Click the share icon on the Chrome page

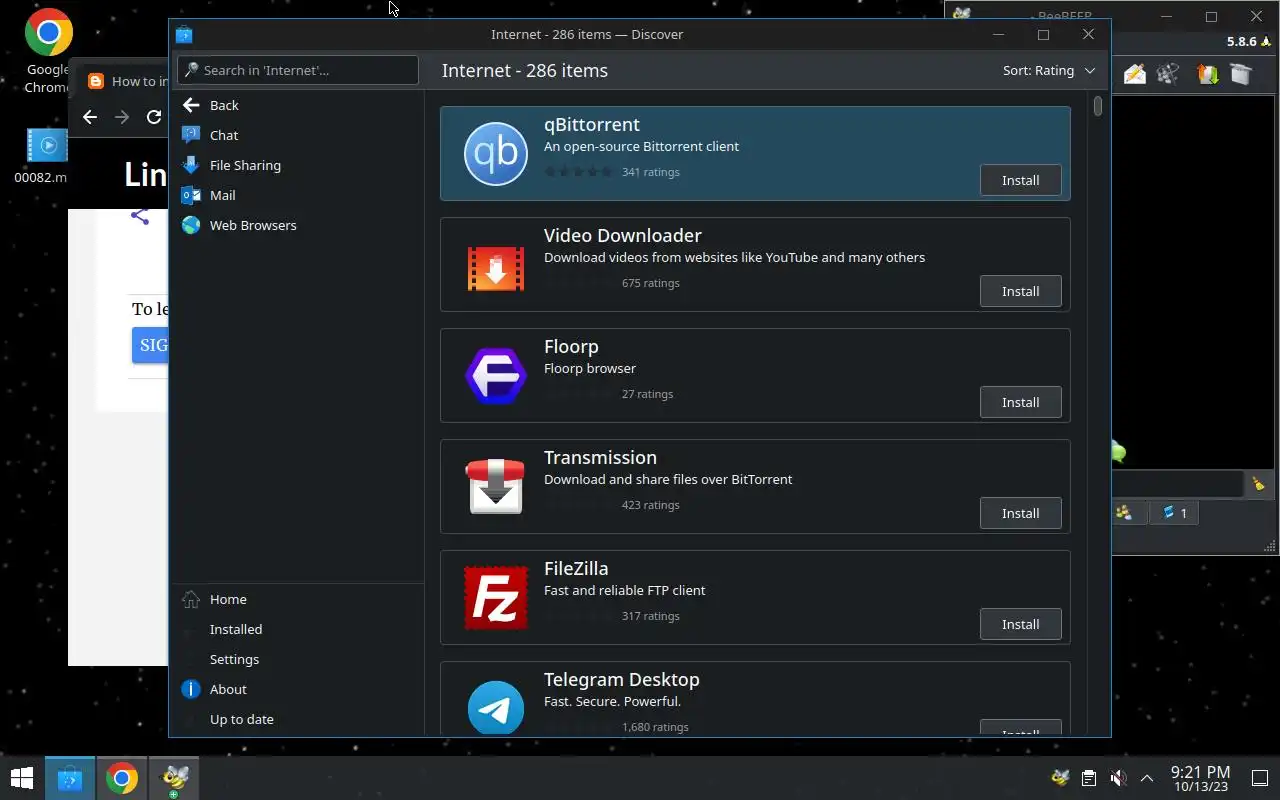140,216
